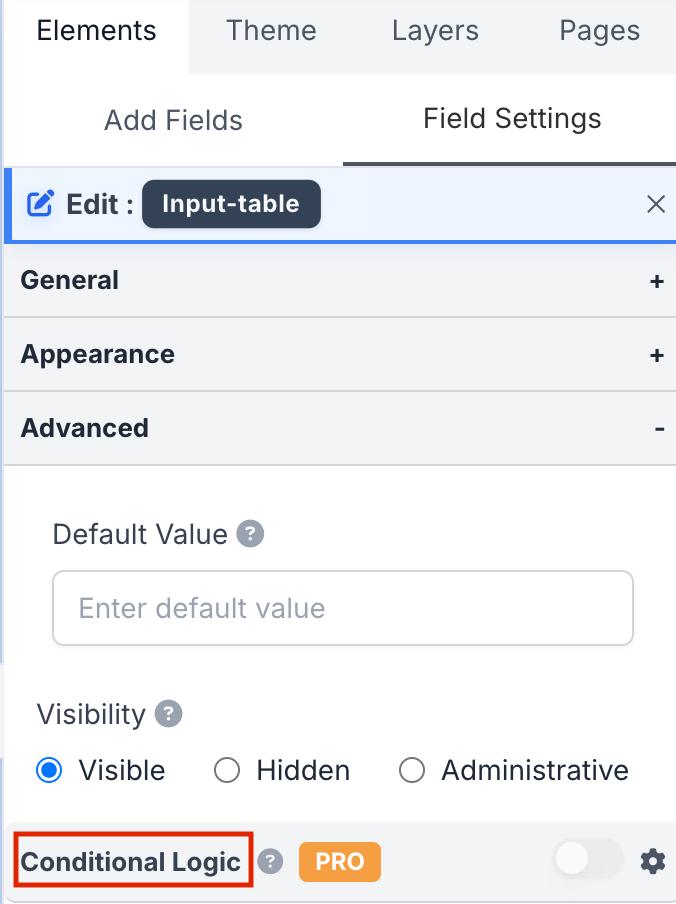Click the Input-table field name badge
Viewport: 676px width, 904px height.
(231, 204)
